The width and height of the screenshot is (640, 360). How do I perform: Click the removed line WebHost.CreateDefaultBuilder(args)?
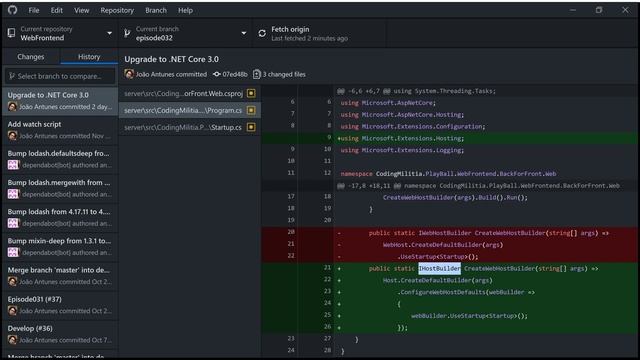449,245
